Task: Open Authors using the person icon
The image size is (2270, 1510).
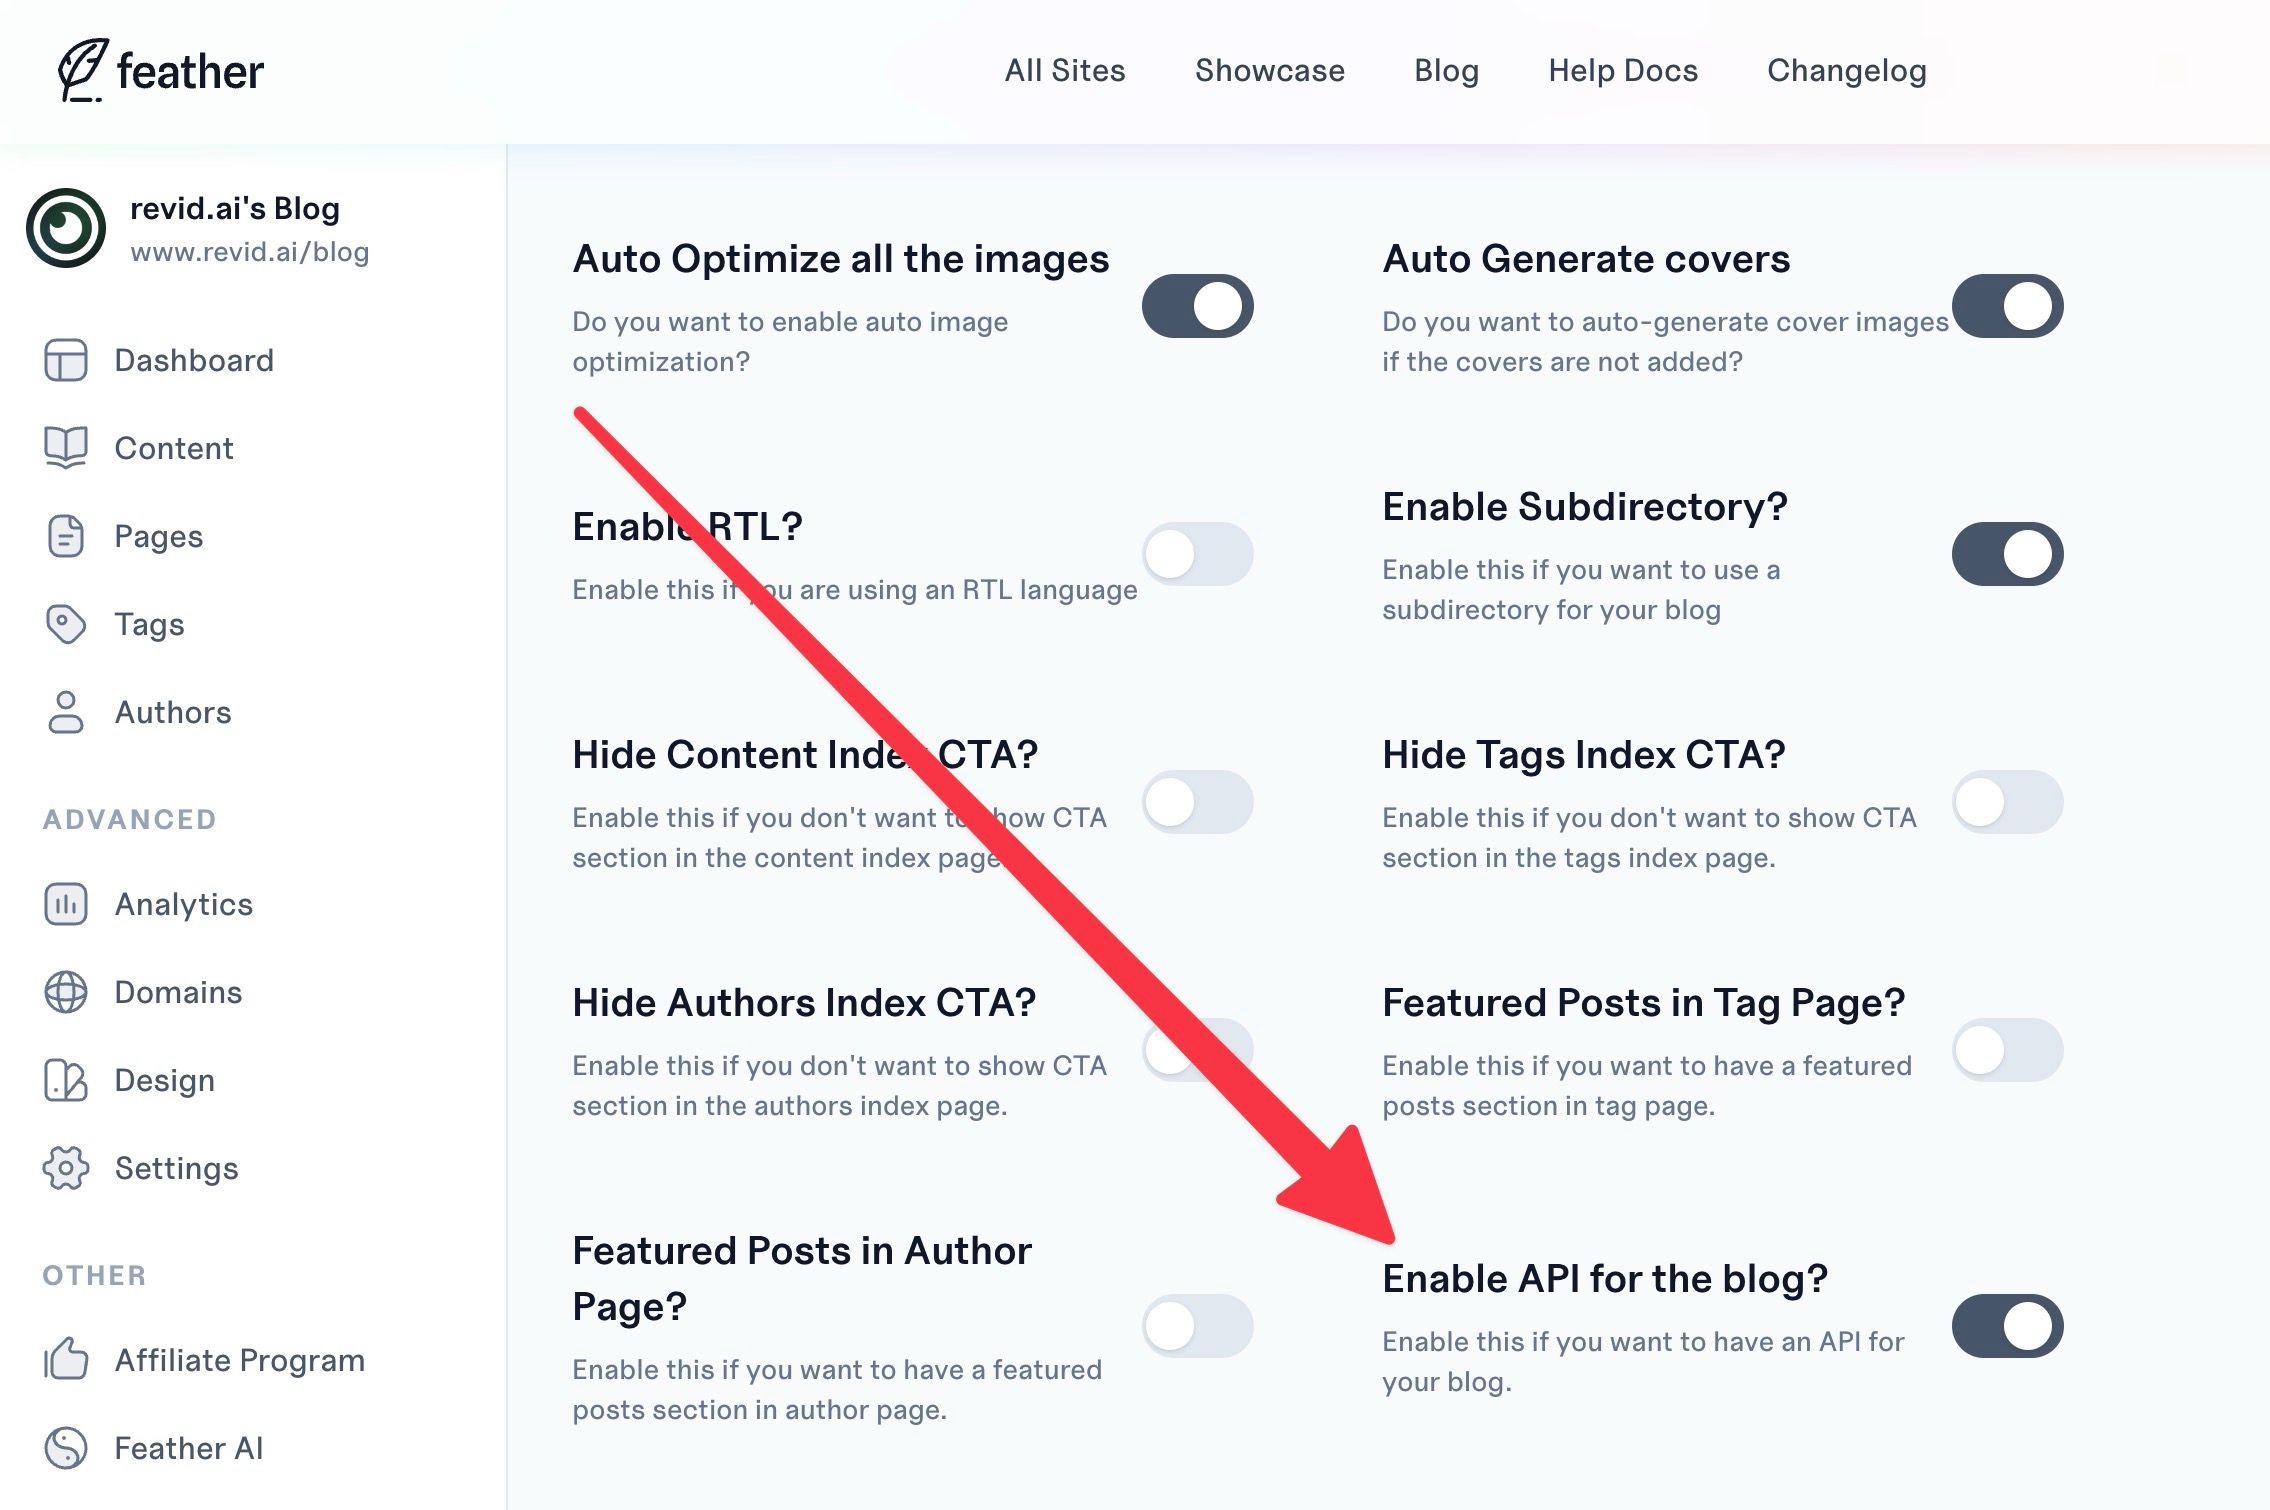Action: coord(66,713)
